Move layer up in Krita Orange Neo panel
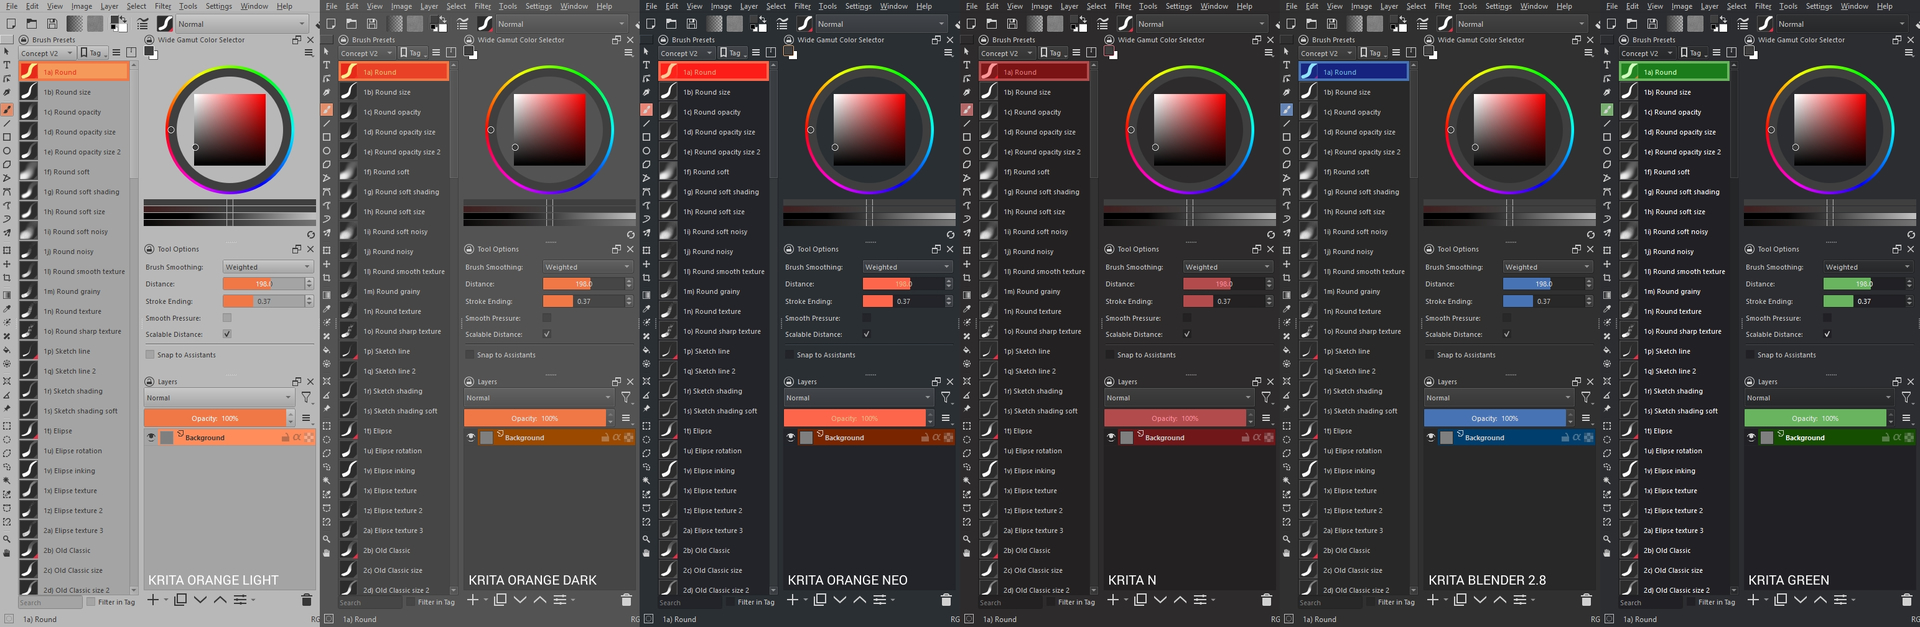This screenshot has height=627, width=1920. [x=859, y=600]
